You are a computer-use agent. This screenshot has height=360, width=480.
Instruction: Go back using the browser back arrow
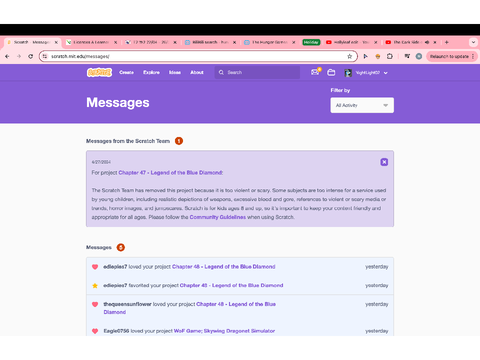7,56
